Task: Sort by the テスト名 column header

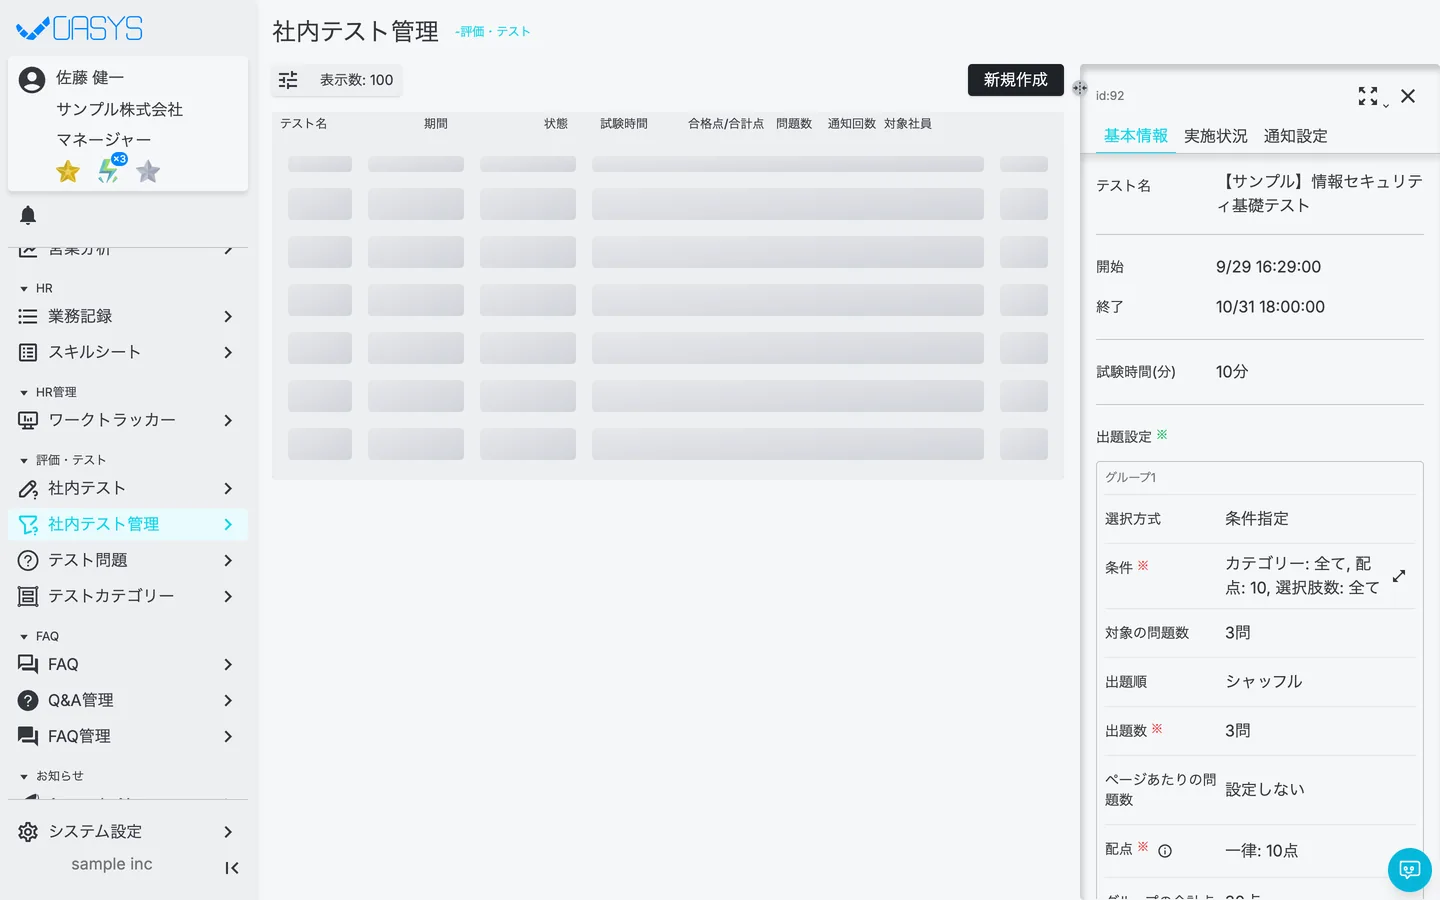Action: 304,124
